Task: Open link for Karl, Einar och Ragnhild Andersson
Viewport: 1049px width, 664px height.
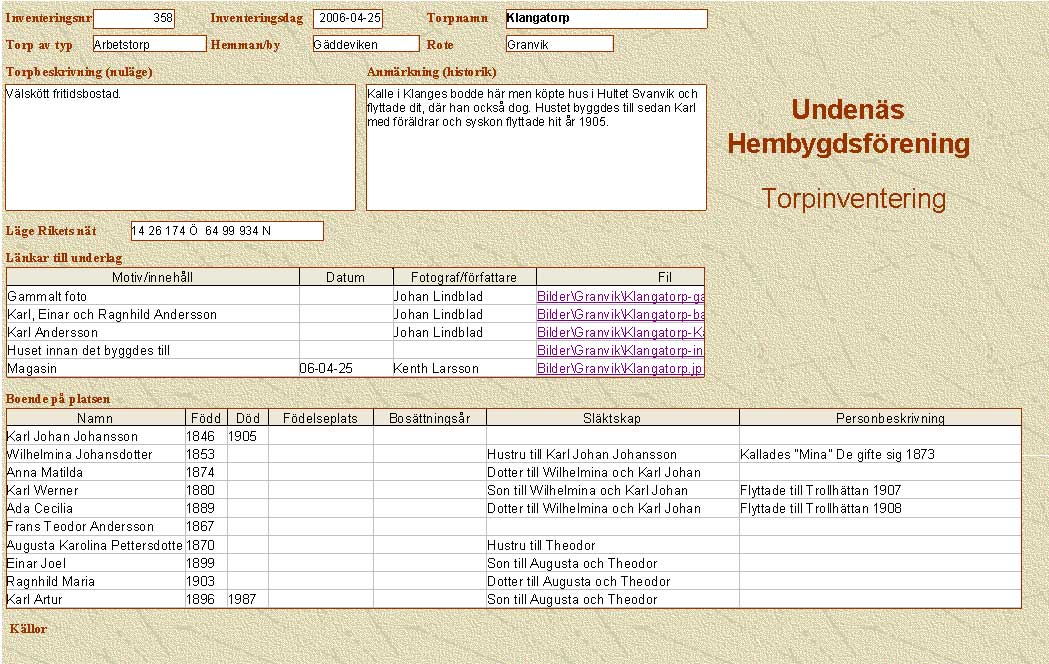Action: [x=620, y=315]
